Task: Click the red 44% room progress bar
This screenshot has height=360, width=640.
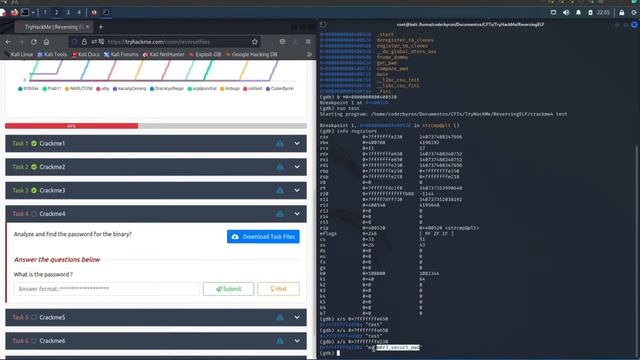Action: click(x=71, y=126)
